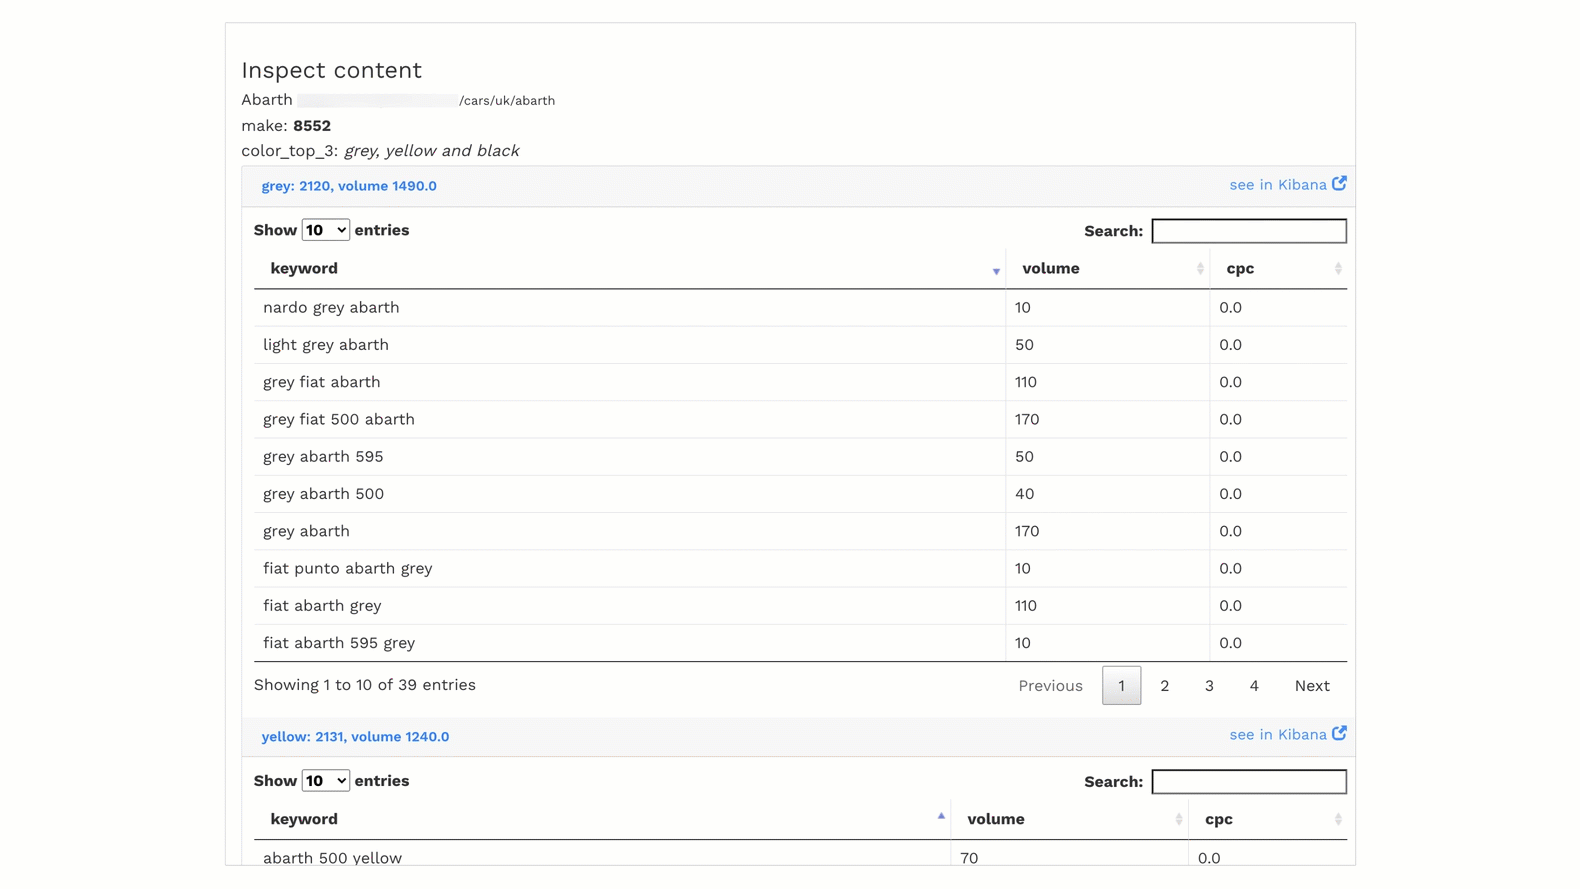
Task: Click keyword 'fiat abarth grey'
Action: tap(322, 606)
